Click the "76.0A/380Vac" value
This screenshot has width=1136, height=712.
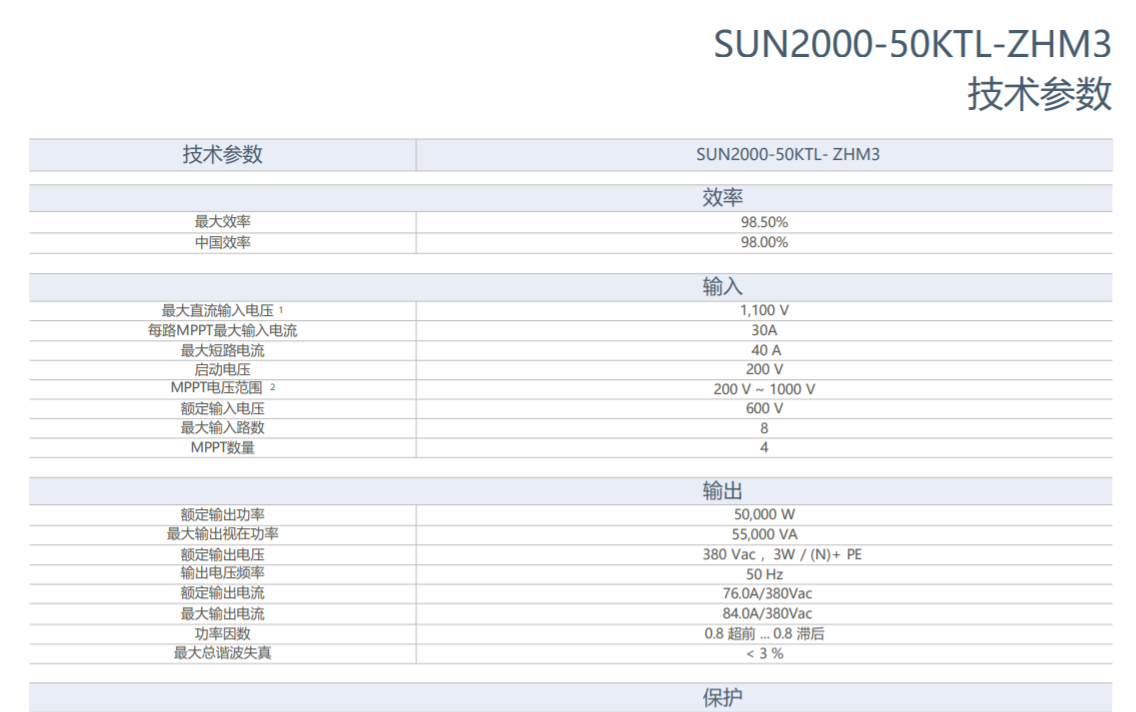point(767,593)
